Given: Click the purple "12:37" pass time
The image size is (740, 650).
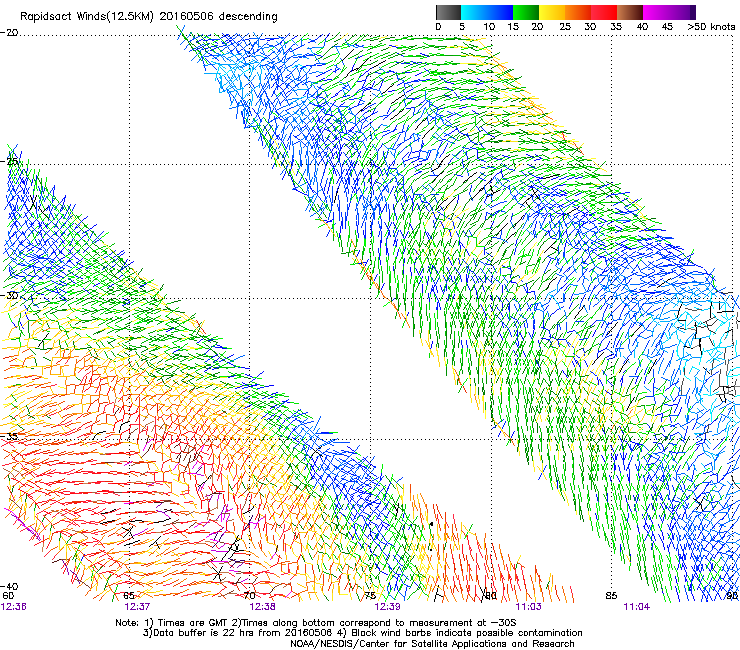Looking at the screenshot, I should pos(137,607).
